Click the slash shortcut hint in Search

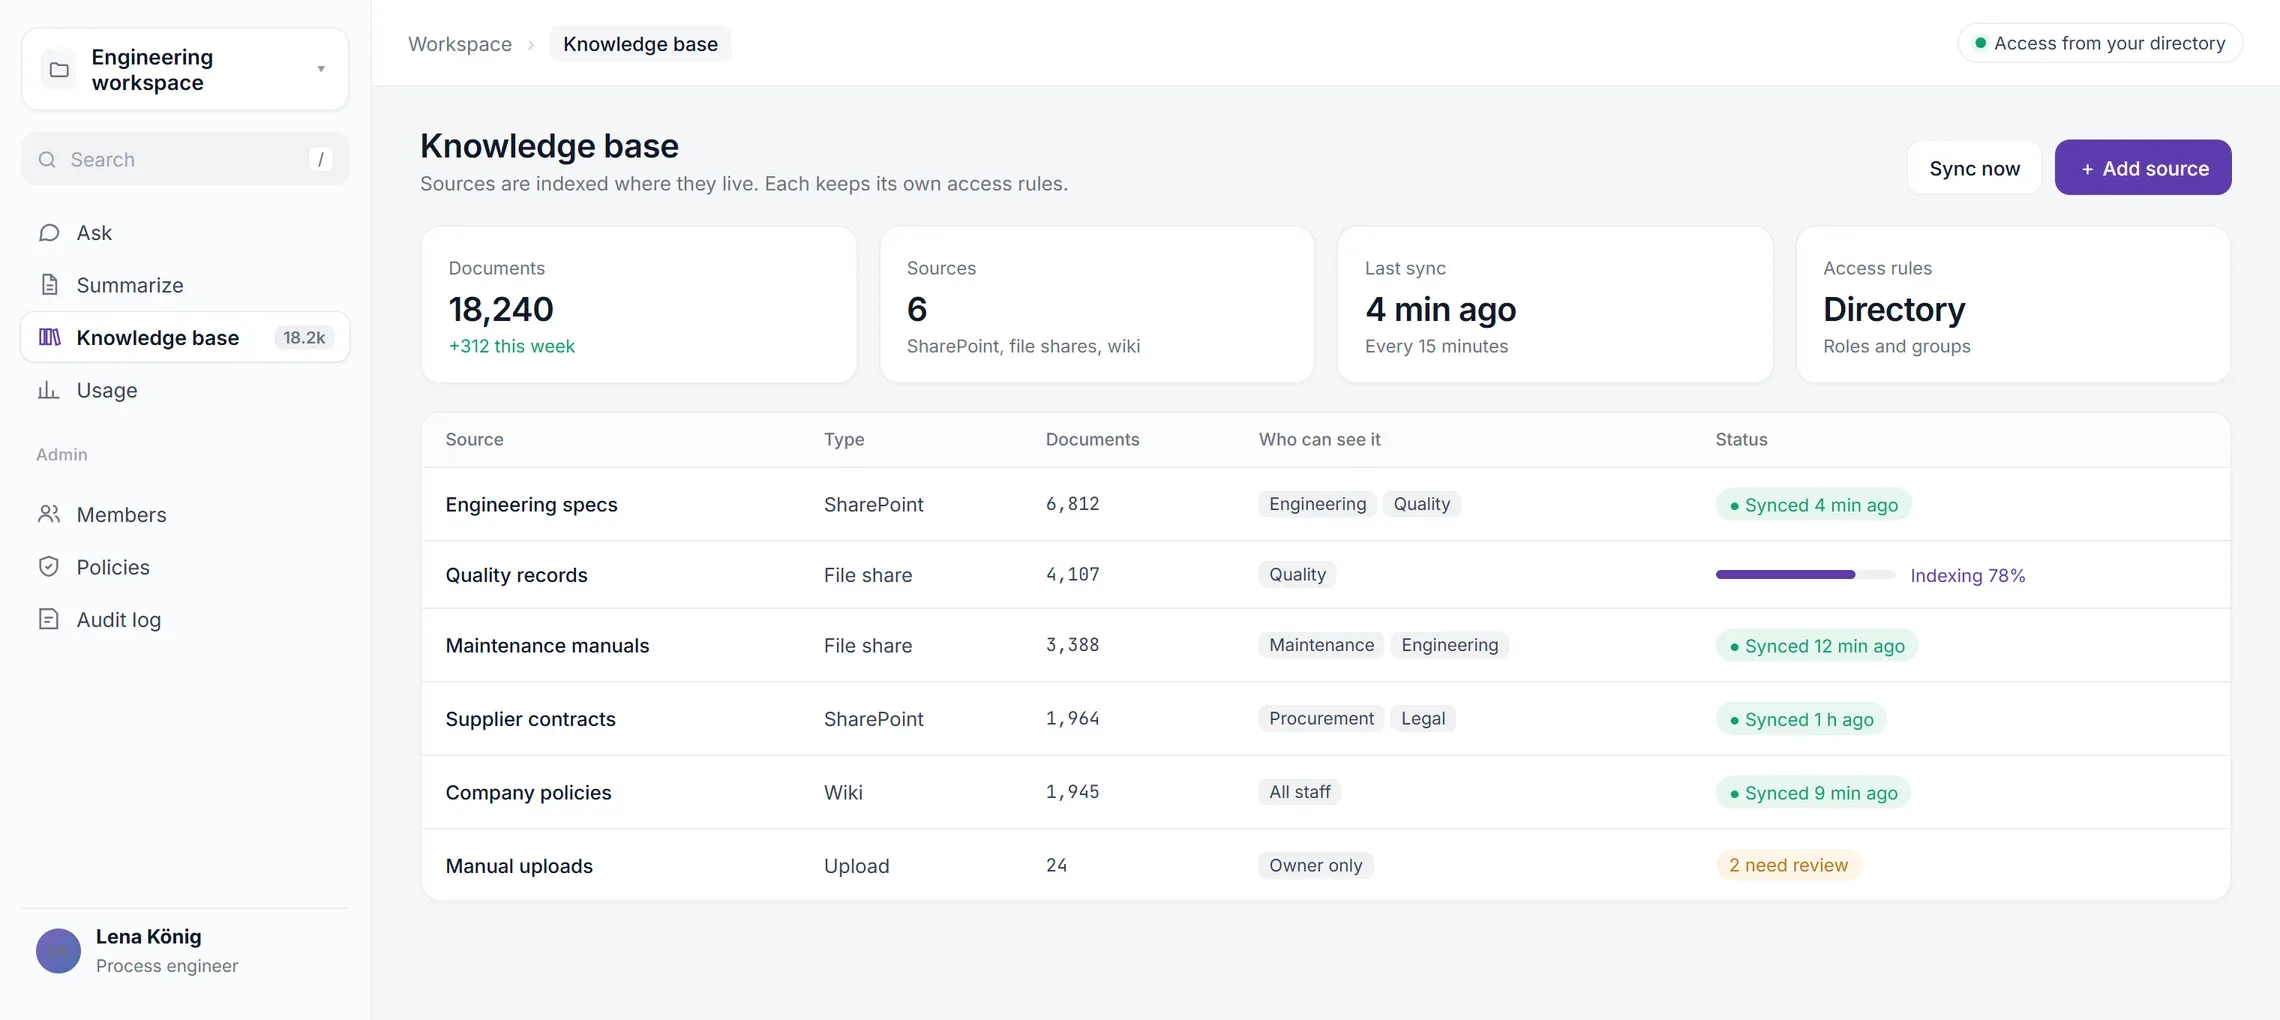pyautogui.click(x=320, y=160)
